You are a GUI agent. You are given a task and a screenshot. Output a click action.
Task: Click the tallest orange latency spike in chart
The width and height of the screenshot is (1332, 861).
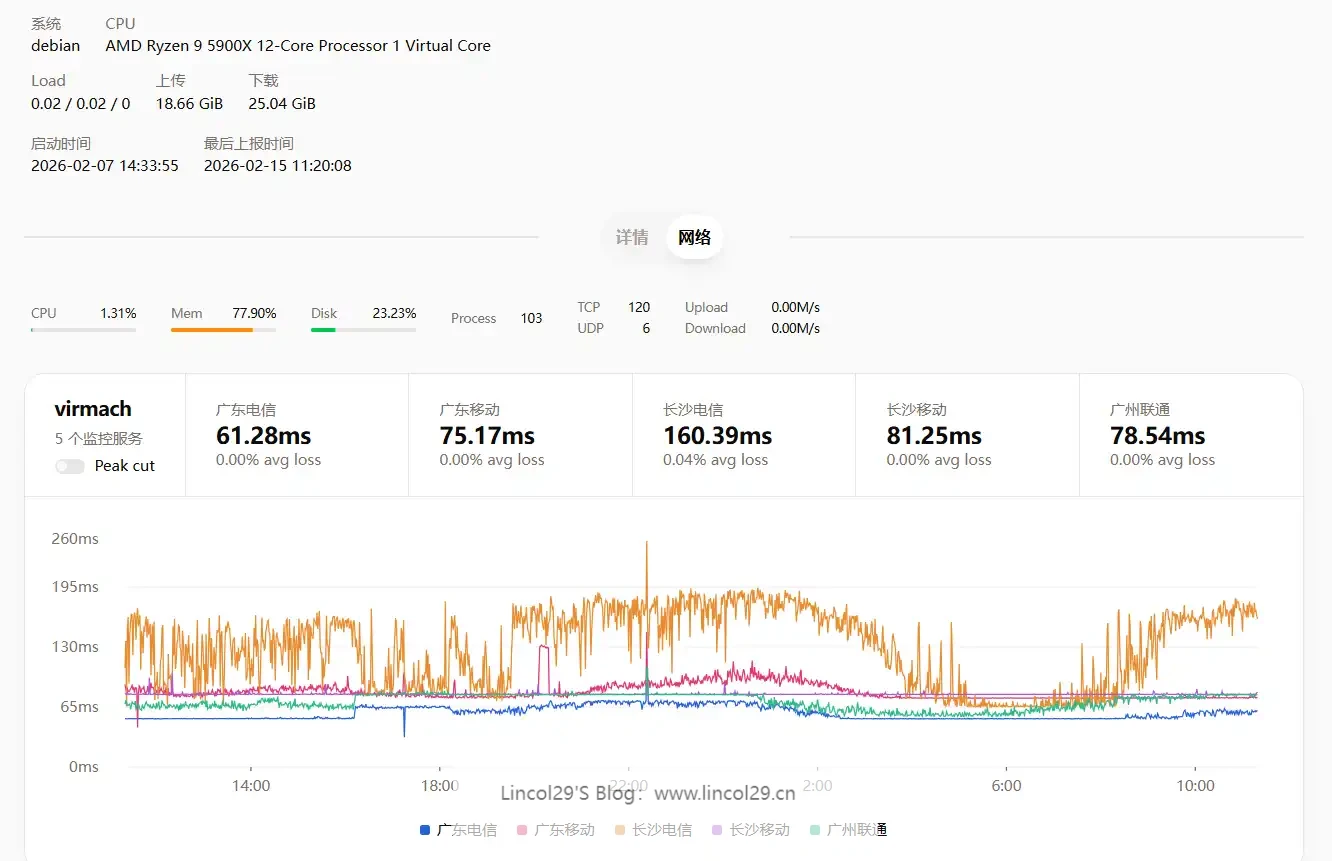click(647, 545)
